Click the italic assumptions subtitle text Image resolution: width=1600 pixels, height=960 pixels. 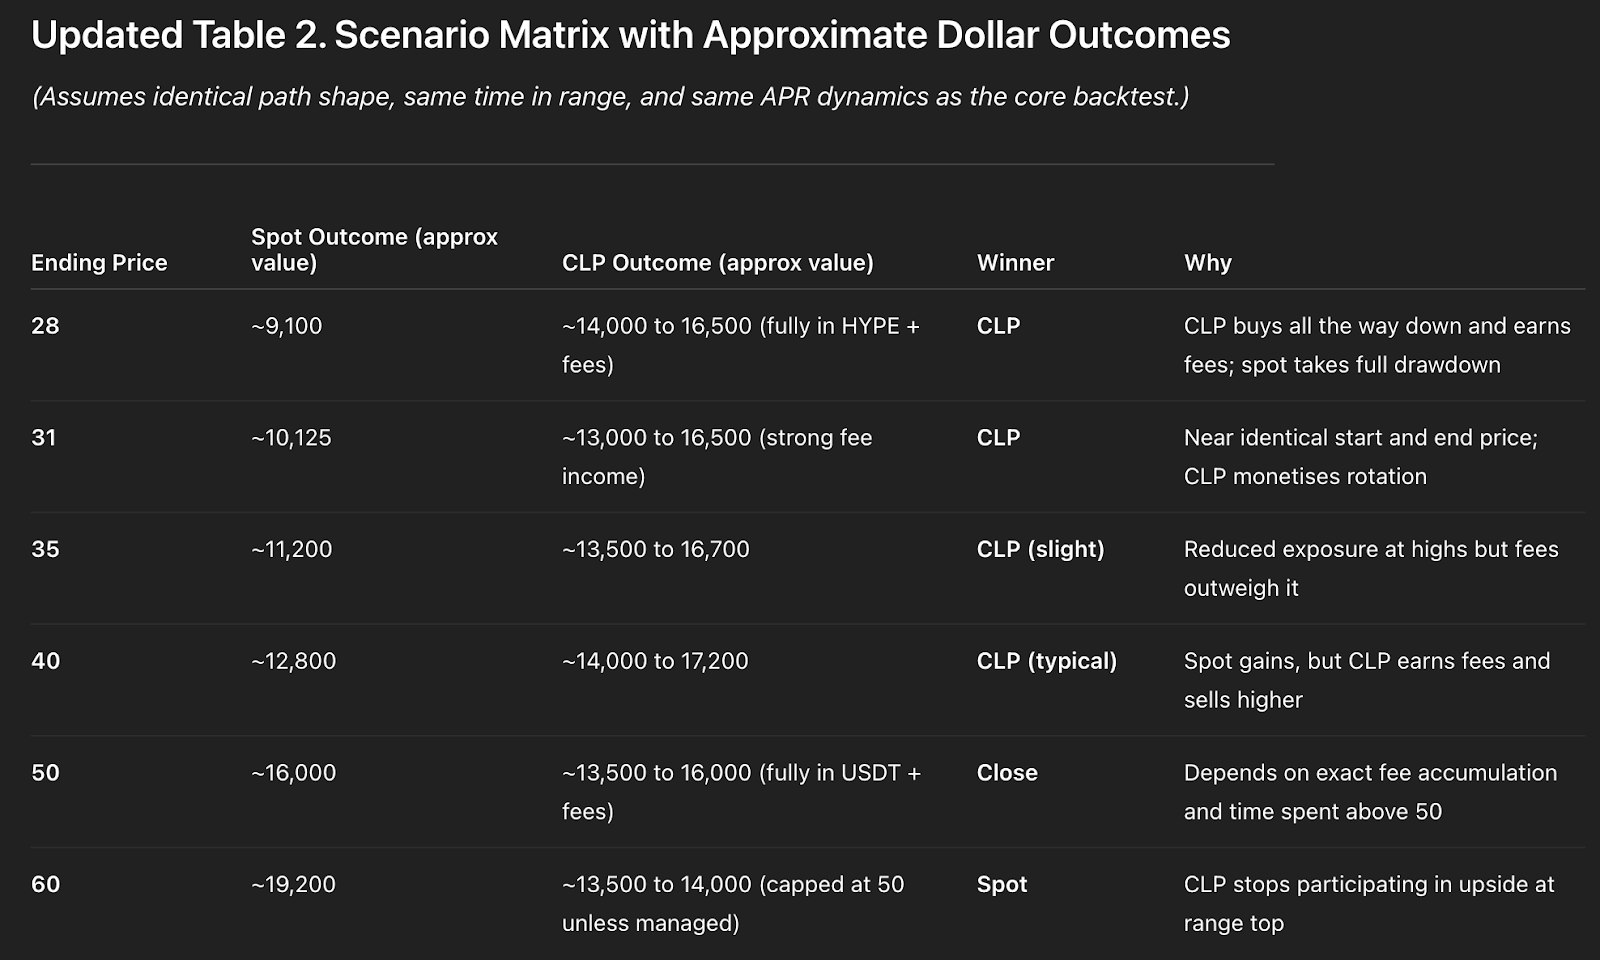pos(610,97)
